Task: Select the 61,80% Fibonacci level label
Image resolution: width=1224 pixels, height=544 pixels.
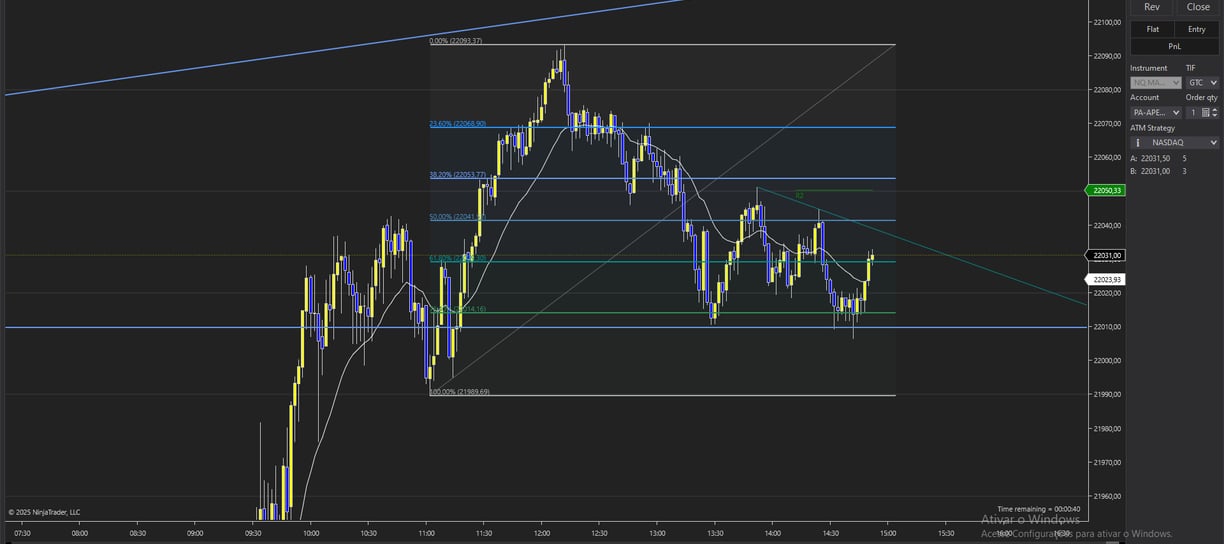Action: [457, 258]
